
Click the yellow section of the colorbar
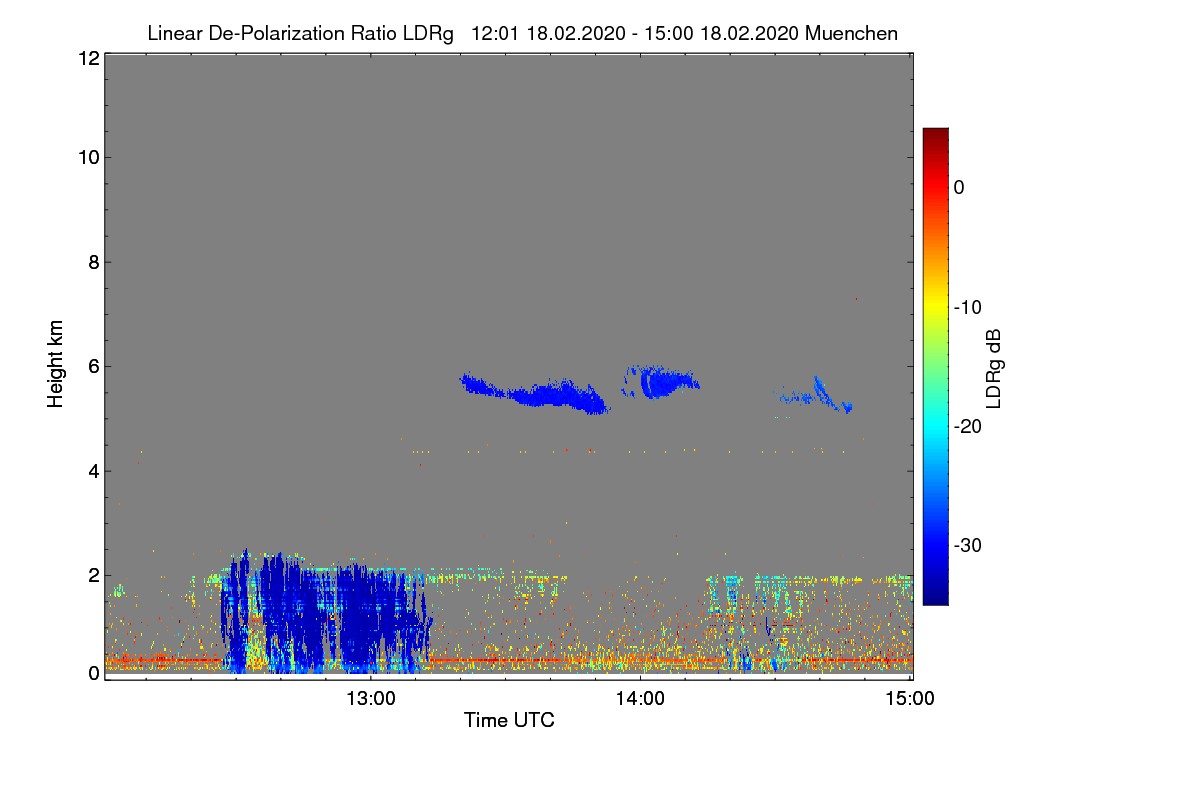point(935,307)
